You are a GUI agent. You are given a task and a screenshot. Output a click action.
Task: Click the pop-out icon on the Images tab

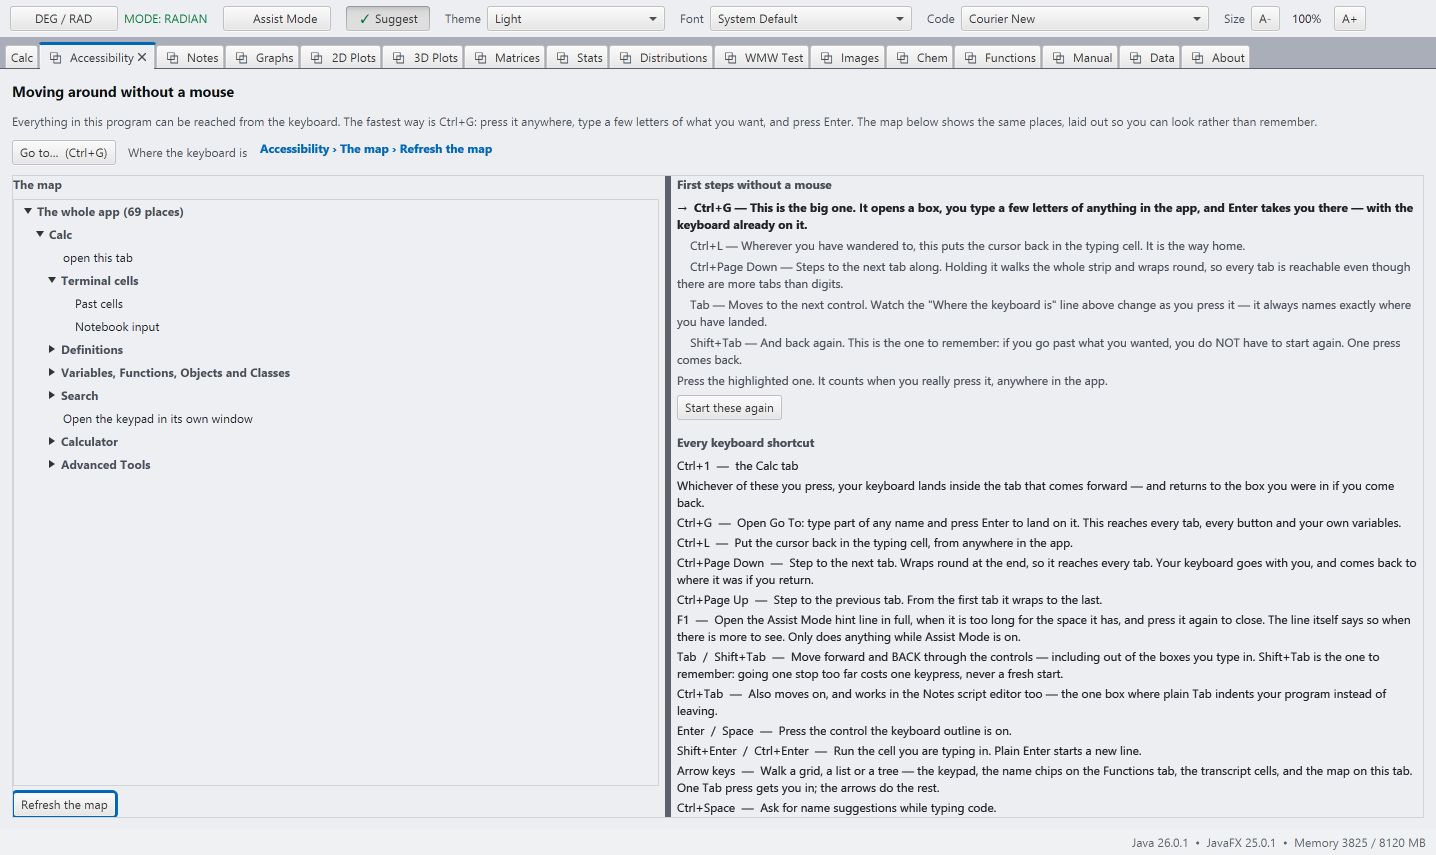pyautogui.click(x=827, y=58)
